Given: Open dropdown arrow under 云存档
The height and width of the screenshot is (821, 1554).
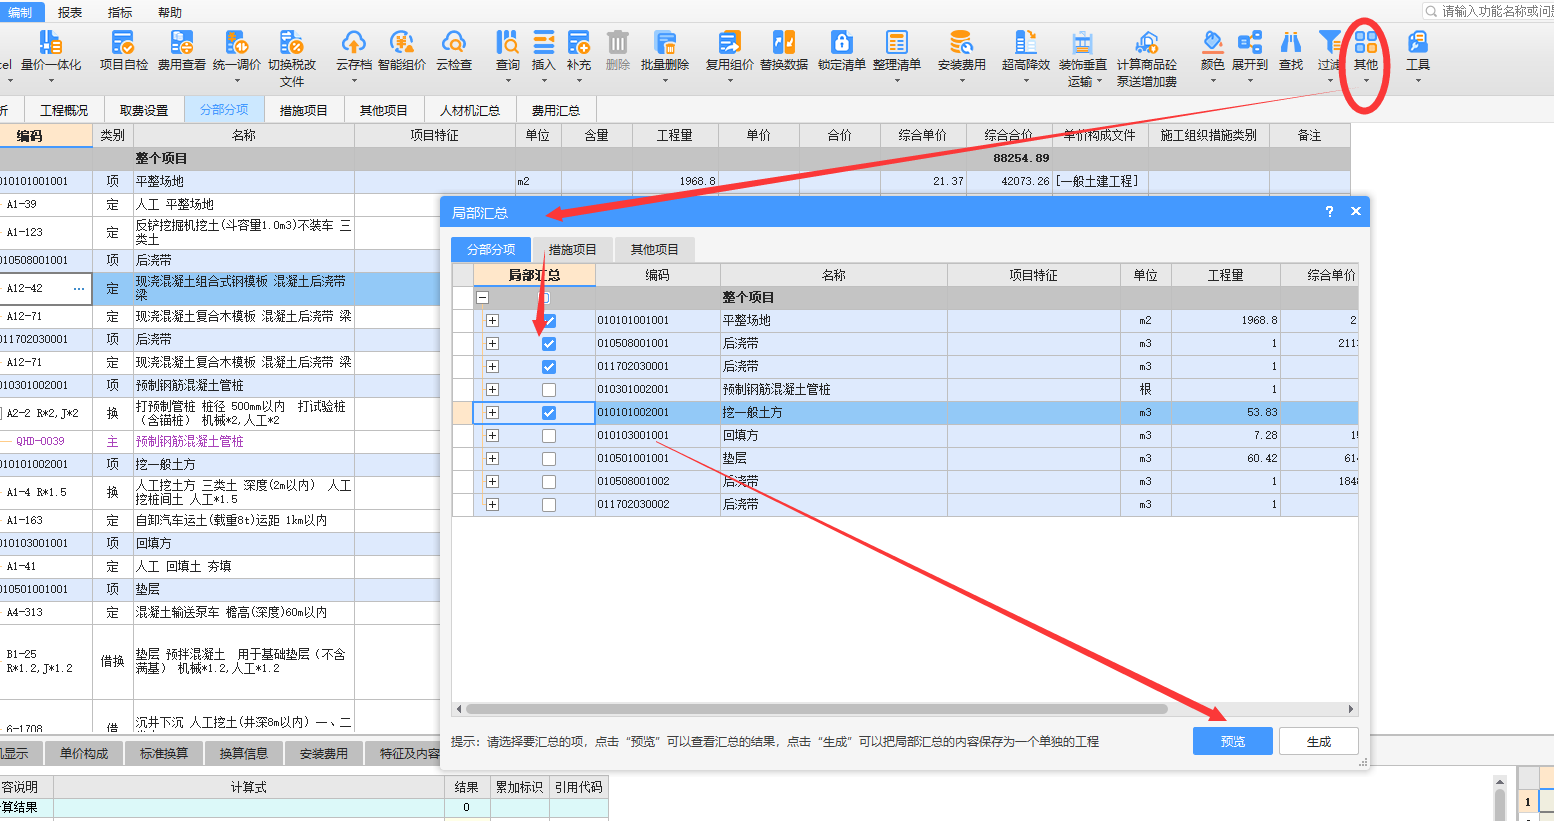Looking at the screenshot, I should [353, 81].
